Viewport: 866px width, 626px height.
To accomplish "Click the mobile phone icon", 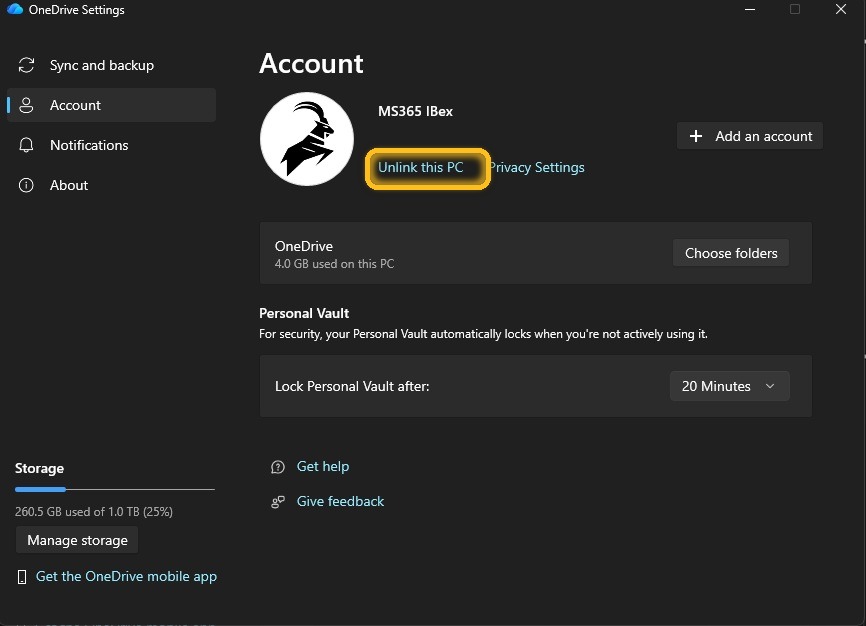I will pyautogui.click(x=22, y=577).
